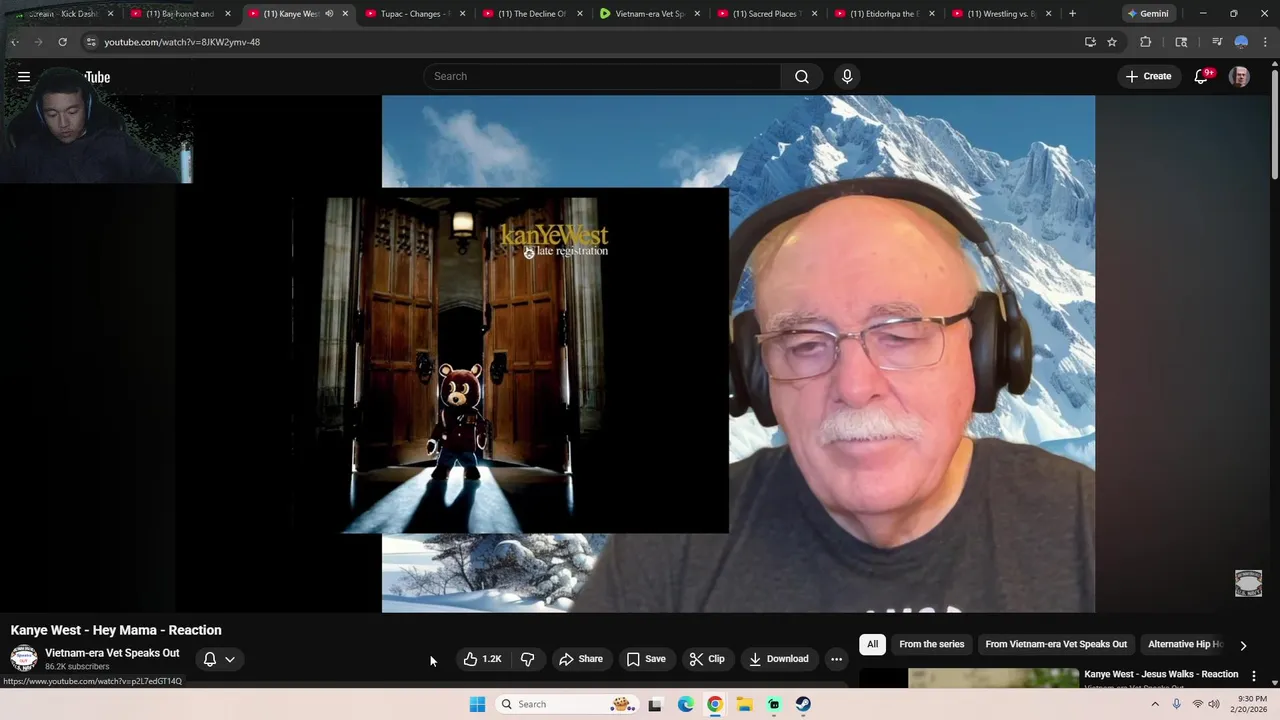Open File Explorer from the taskbar

click(x=744, y=704)
